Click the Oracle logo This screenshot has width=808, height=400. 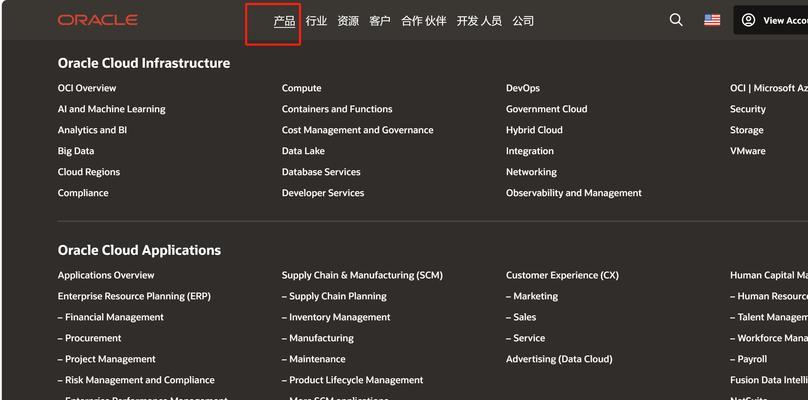tap(97, 20)
